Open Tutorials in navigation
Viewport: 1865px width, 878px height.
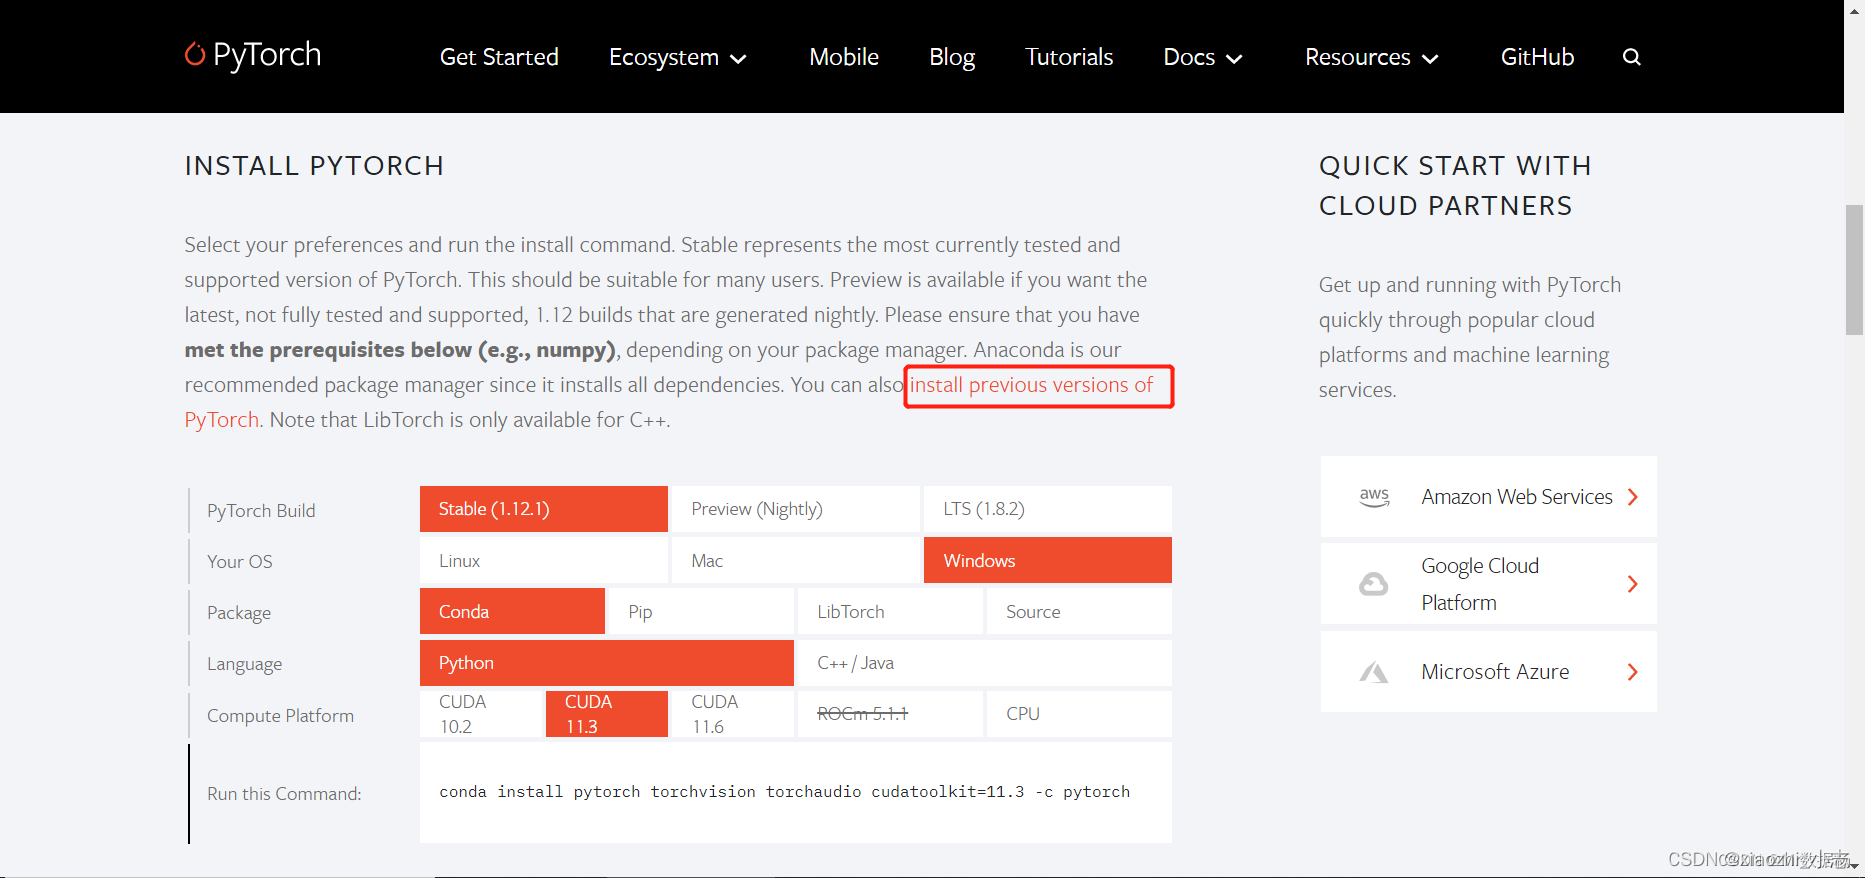click(1069, 57)
